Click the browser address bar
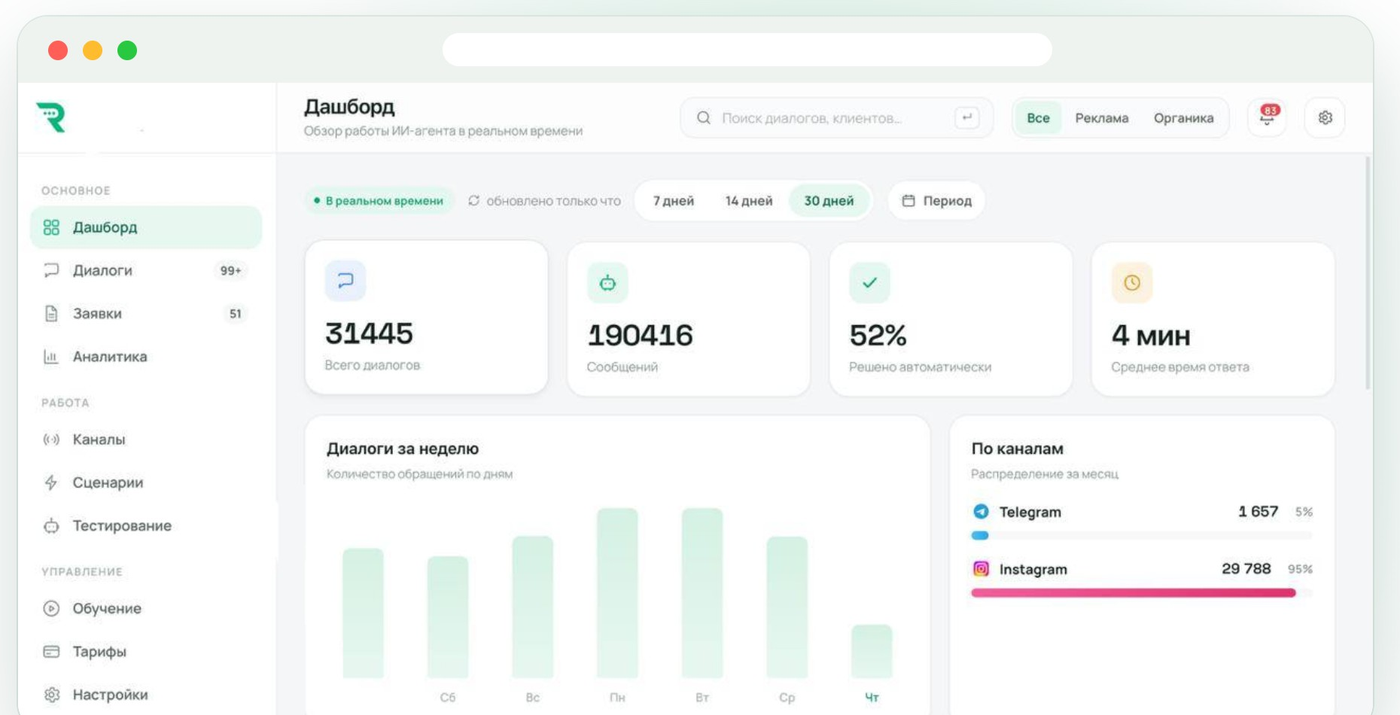 tap(747, 50)
